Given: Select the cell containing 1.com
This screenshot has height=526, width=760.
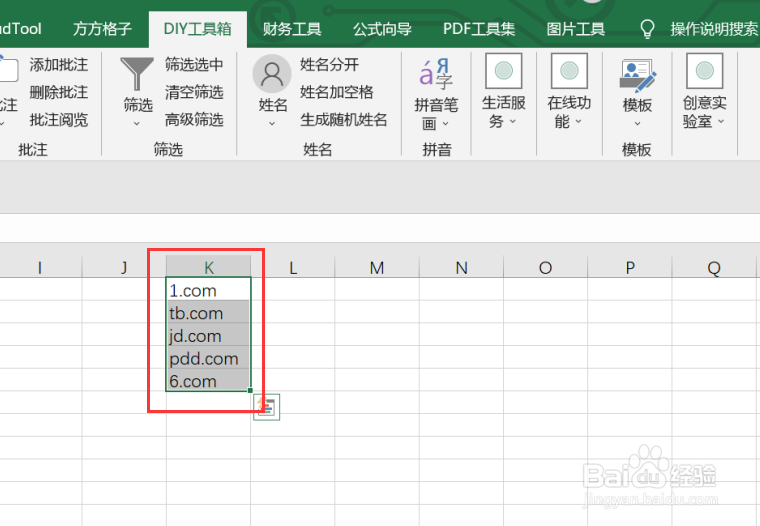Looking at the screenshot, I should tap(208, 289).
